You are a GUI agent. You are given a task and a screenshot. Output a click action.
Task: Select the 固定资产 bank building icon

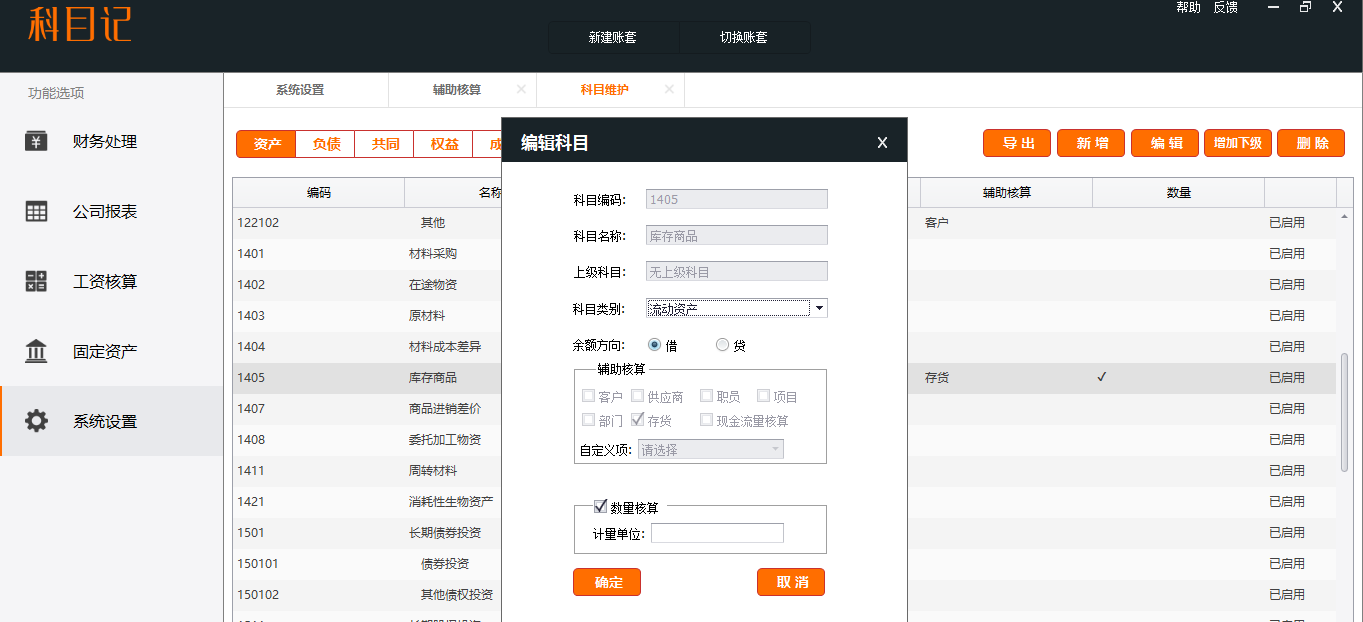(36, 351)
